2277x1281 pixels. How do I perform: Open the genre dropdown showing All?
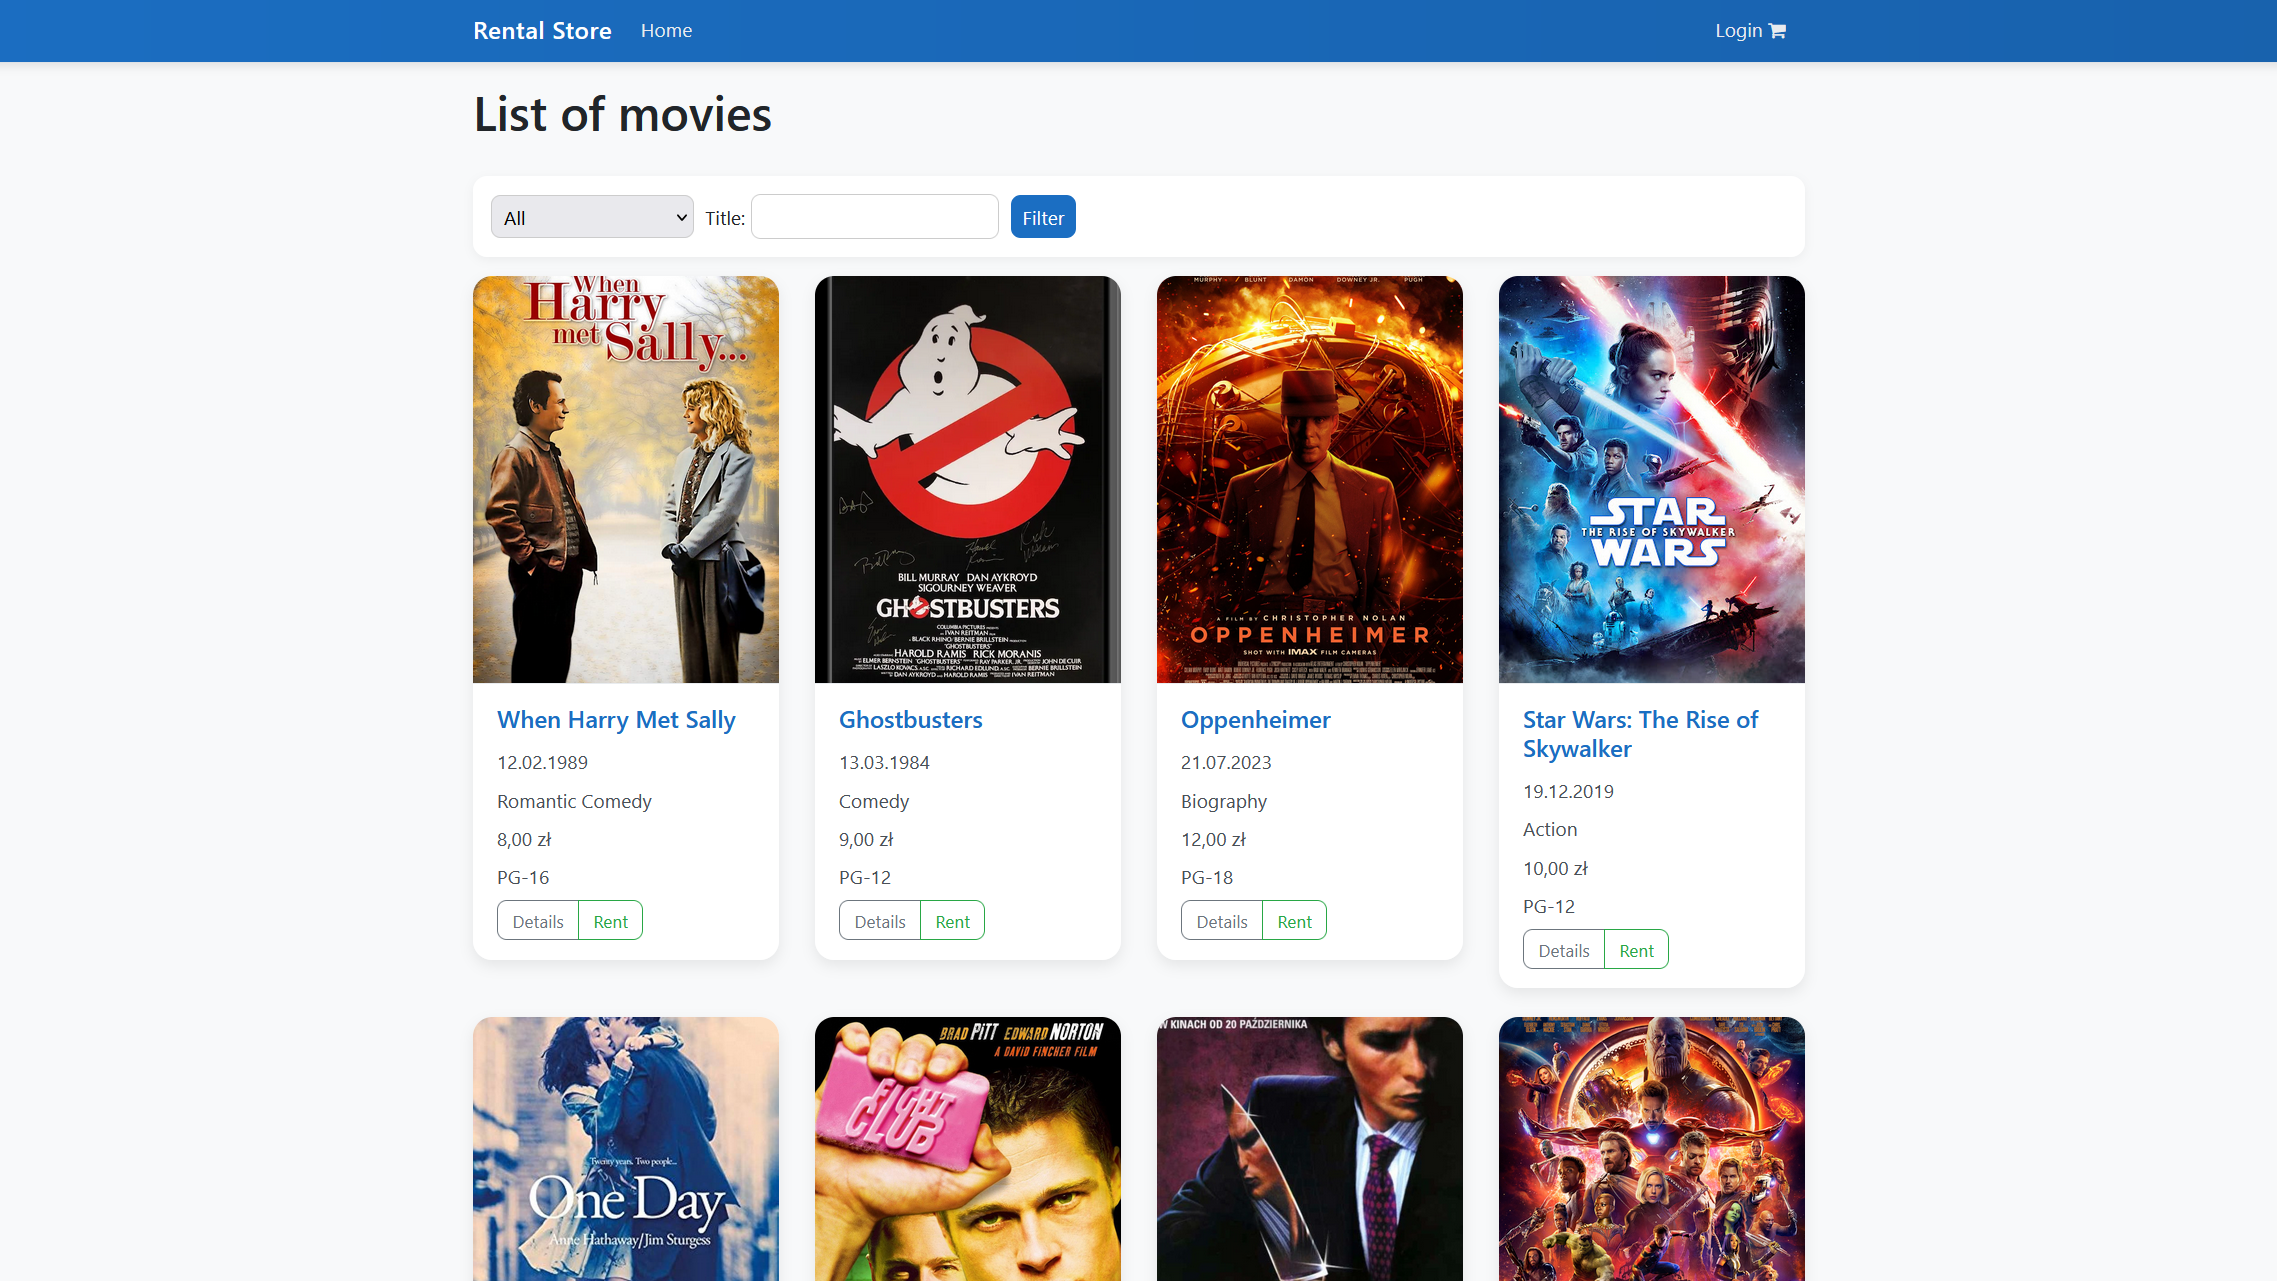tap(592, 217)
